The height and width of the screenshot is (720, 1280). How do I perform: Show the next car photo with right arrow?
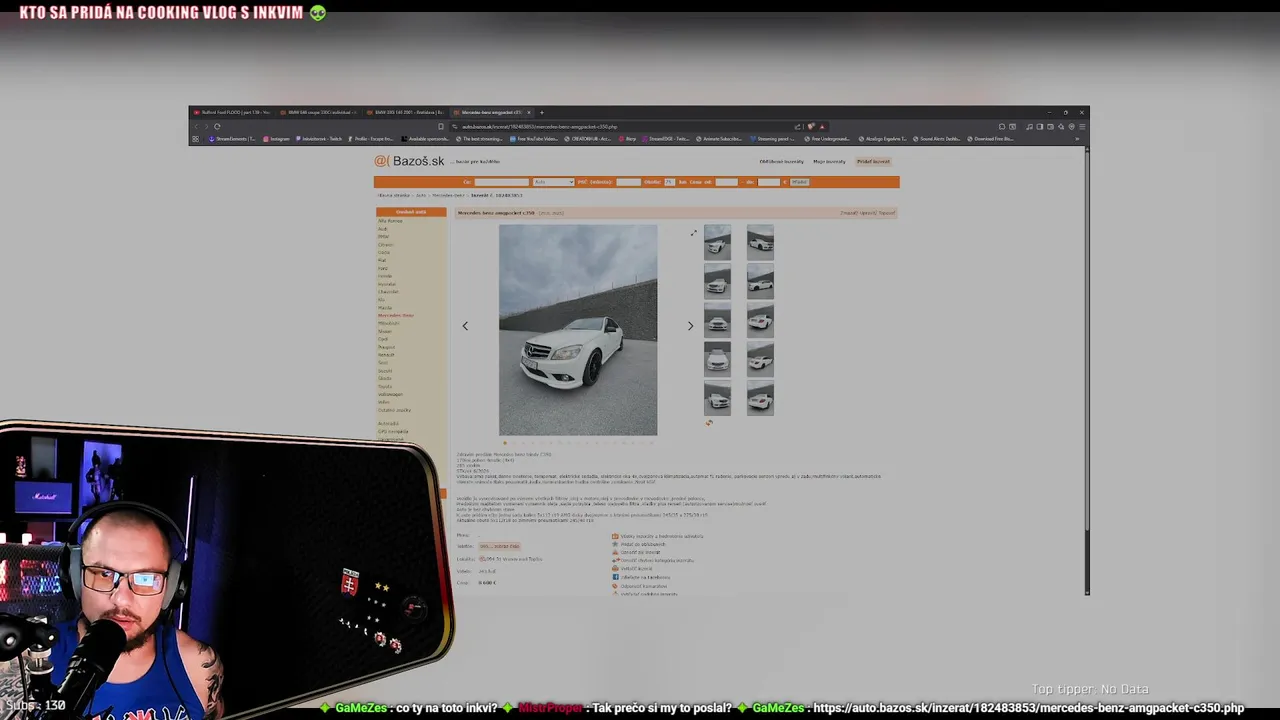point(690,326)
